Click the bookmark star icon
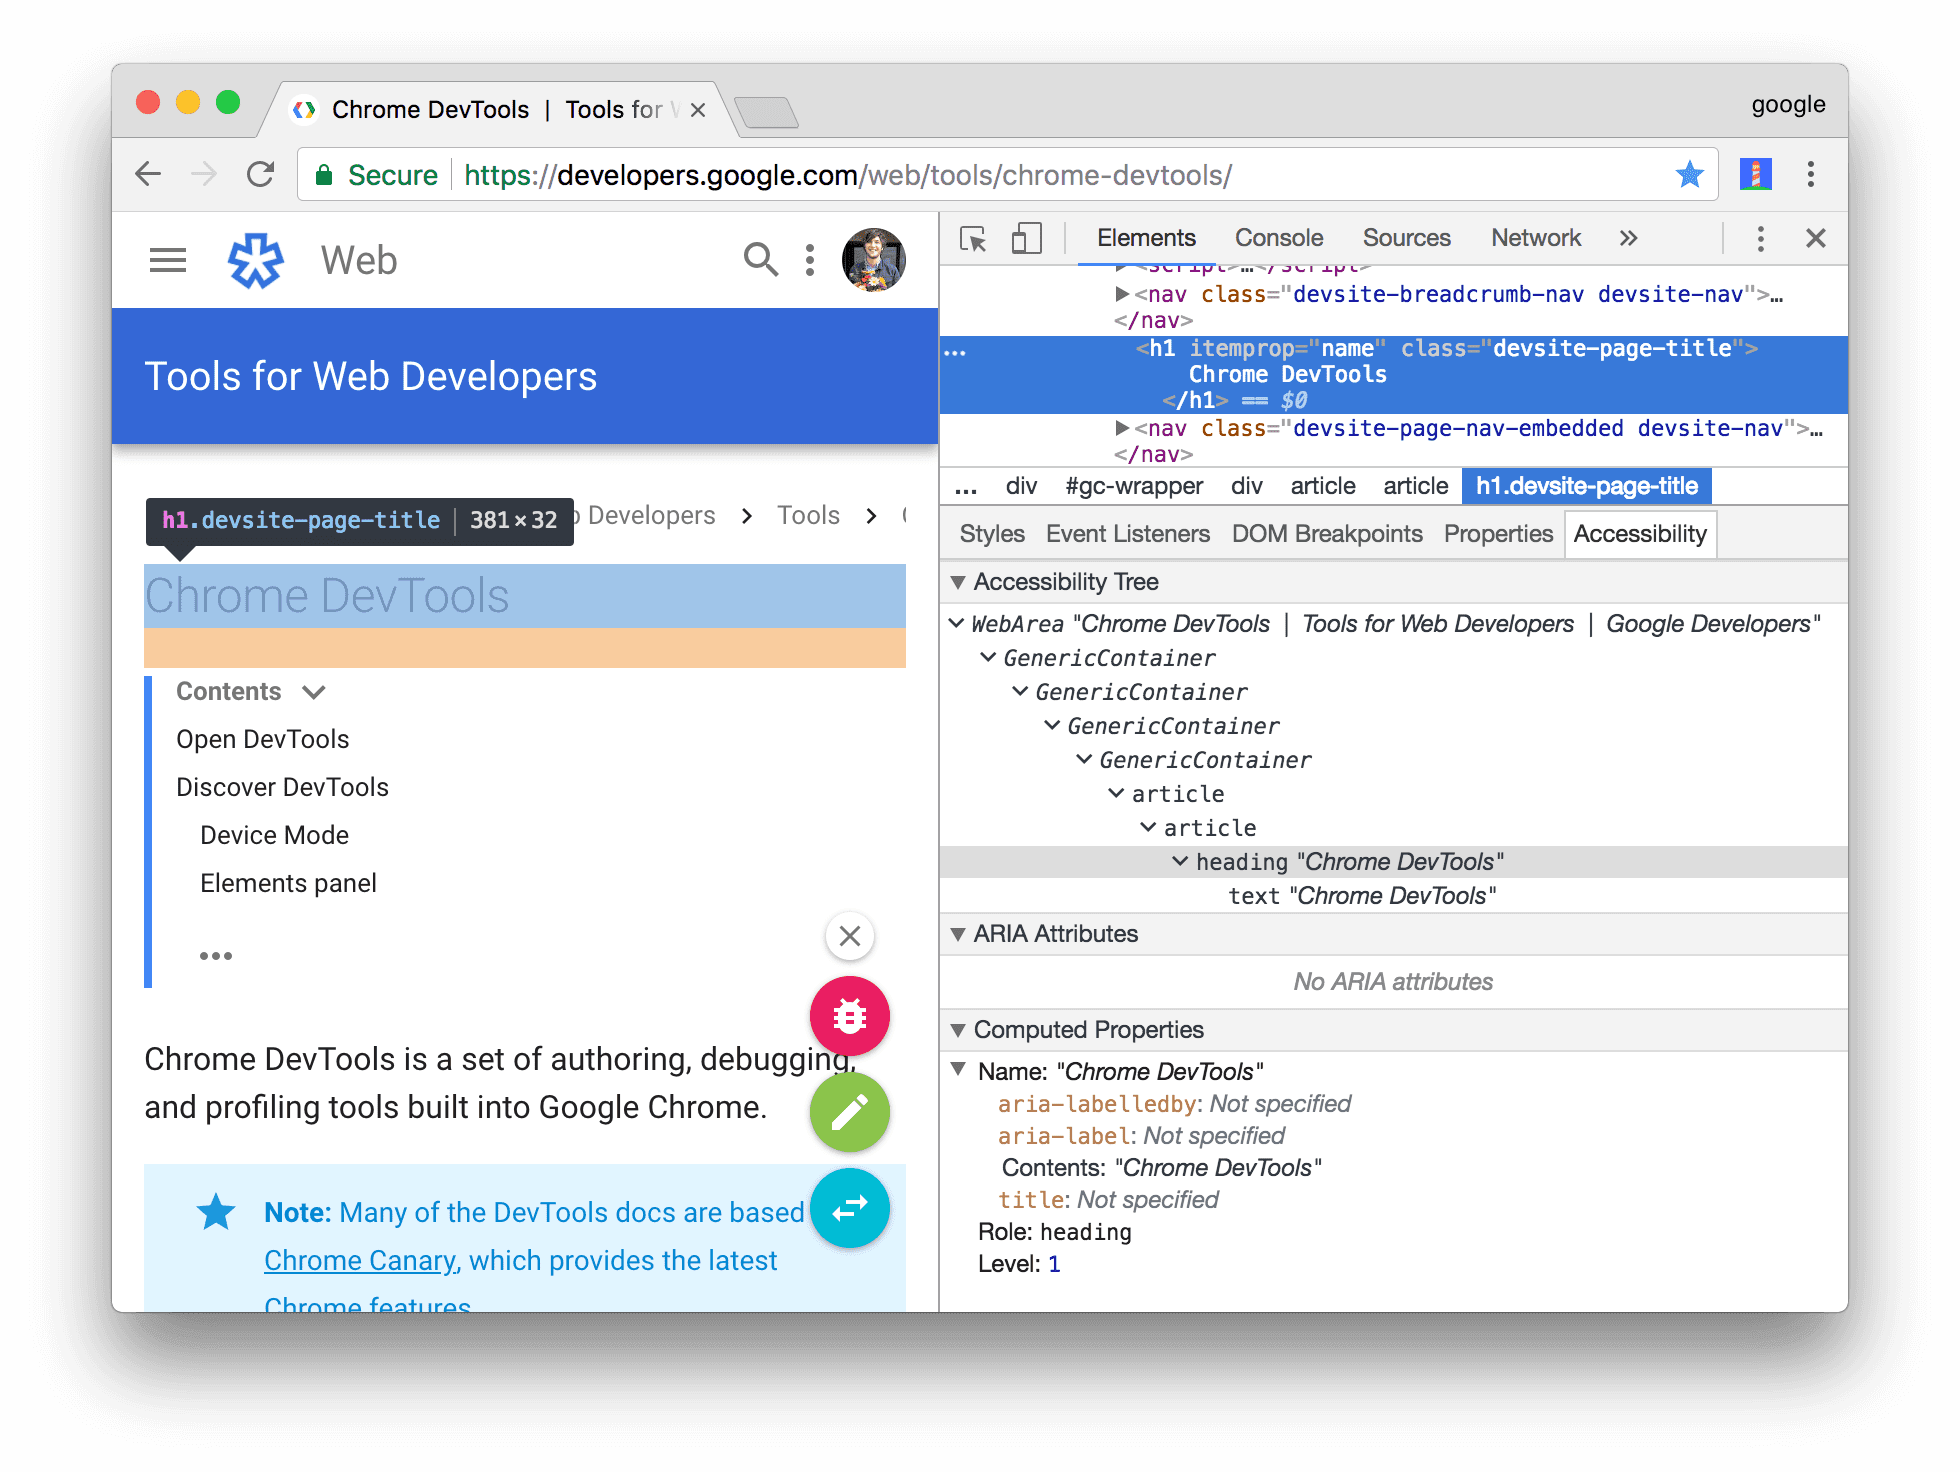This screenshot has width=1960, height=1472. [x=1688, y=175]
